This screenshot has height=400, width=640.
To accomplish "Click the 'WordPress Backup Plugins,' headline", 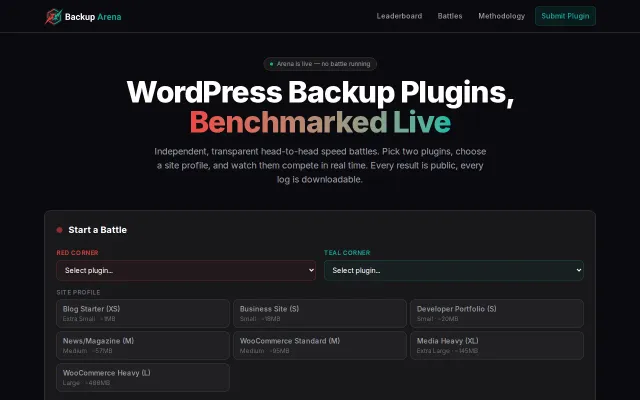I will (320, 92).
